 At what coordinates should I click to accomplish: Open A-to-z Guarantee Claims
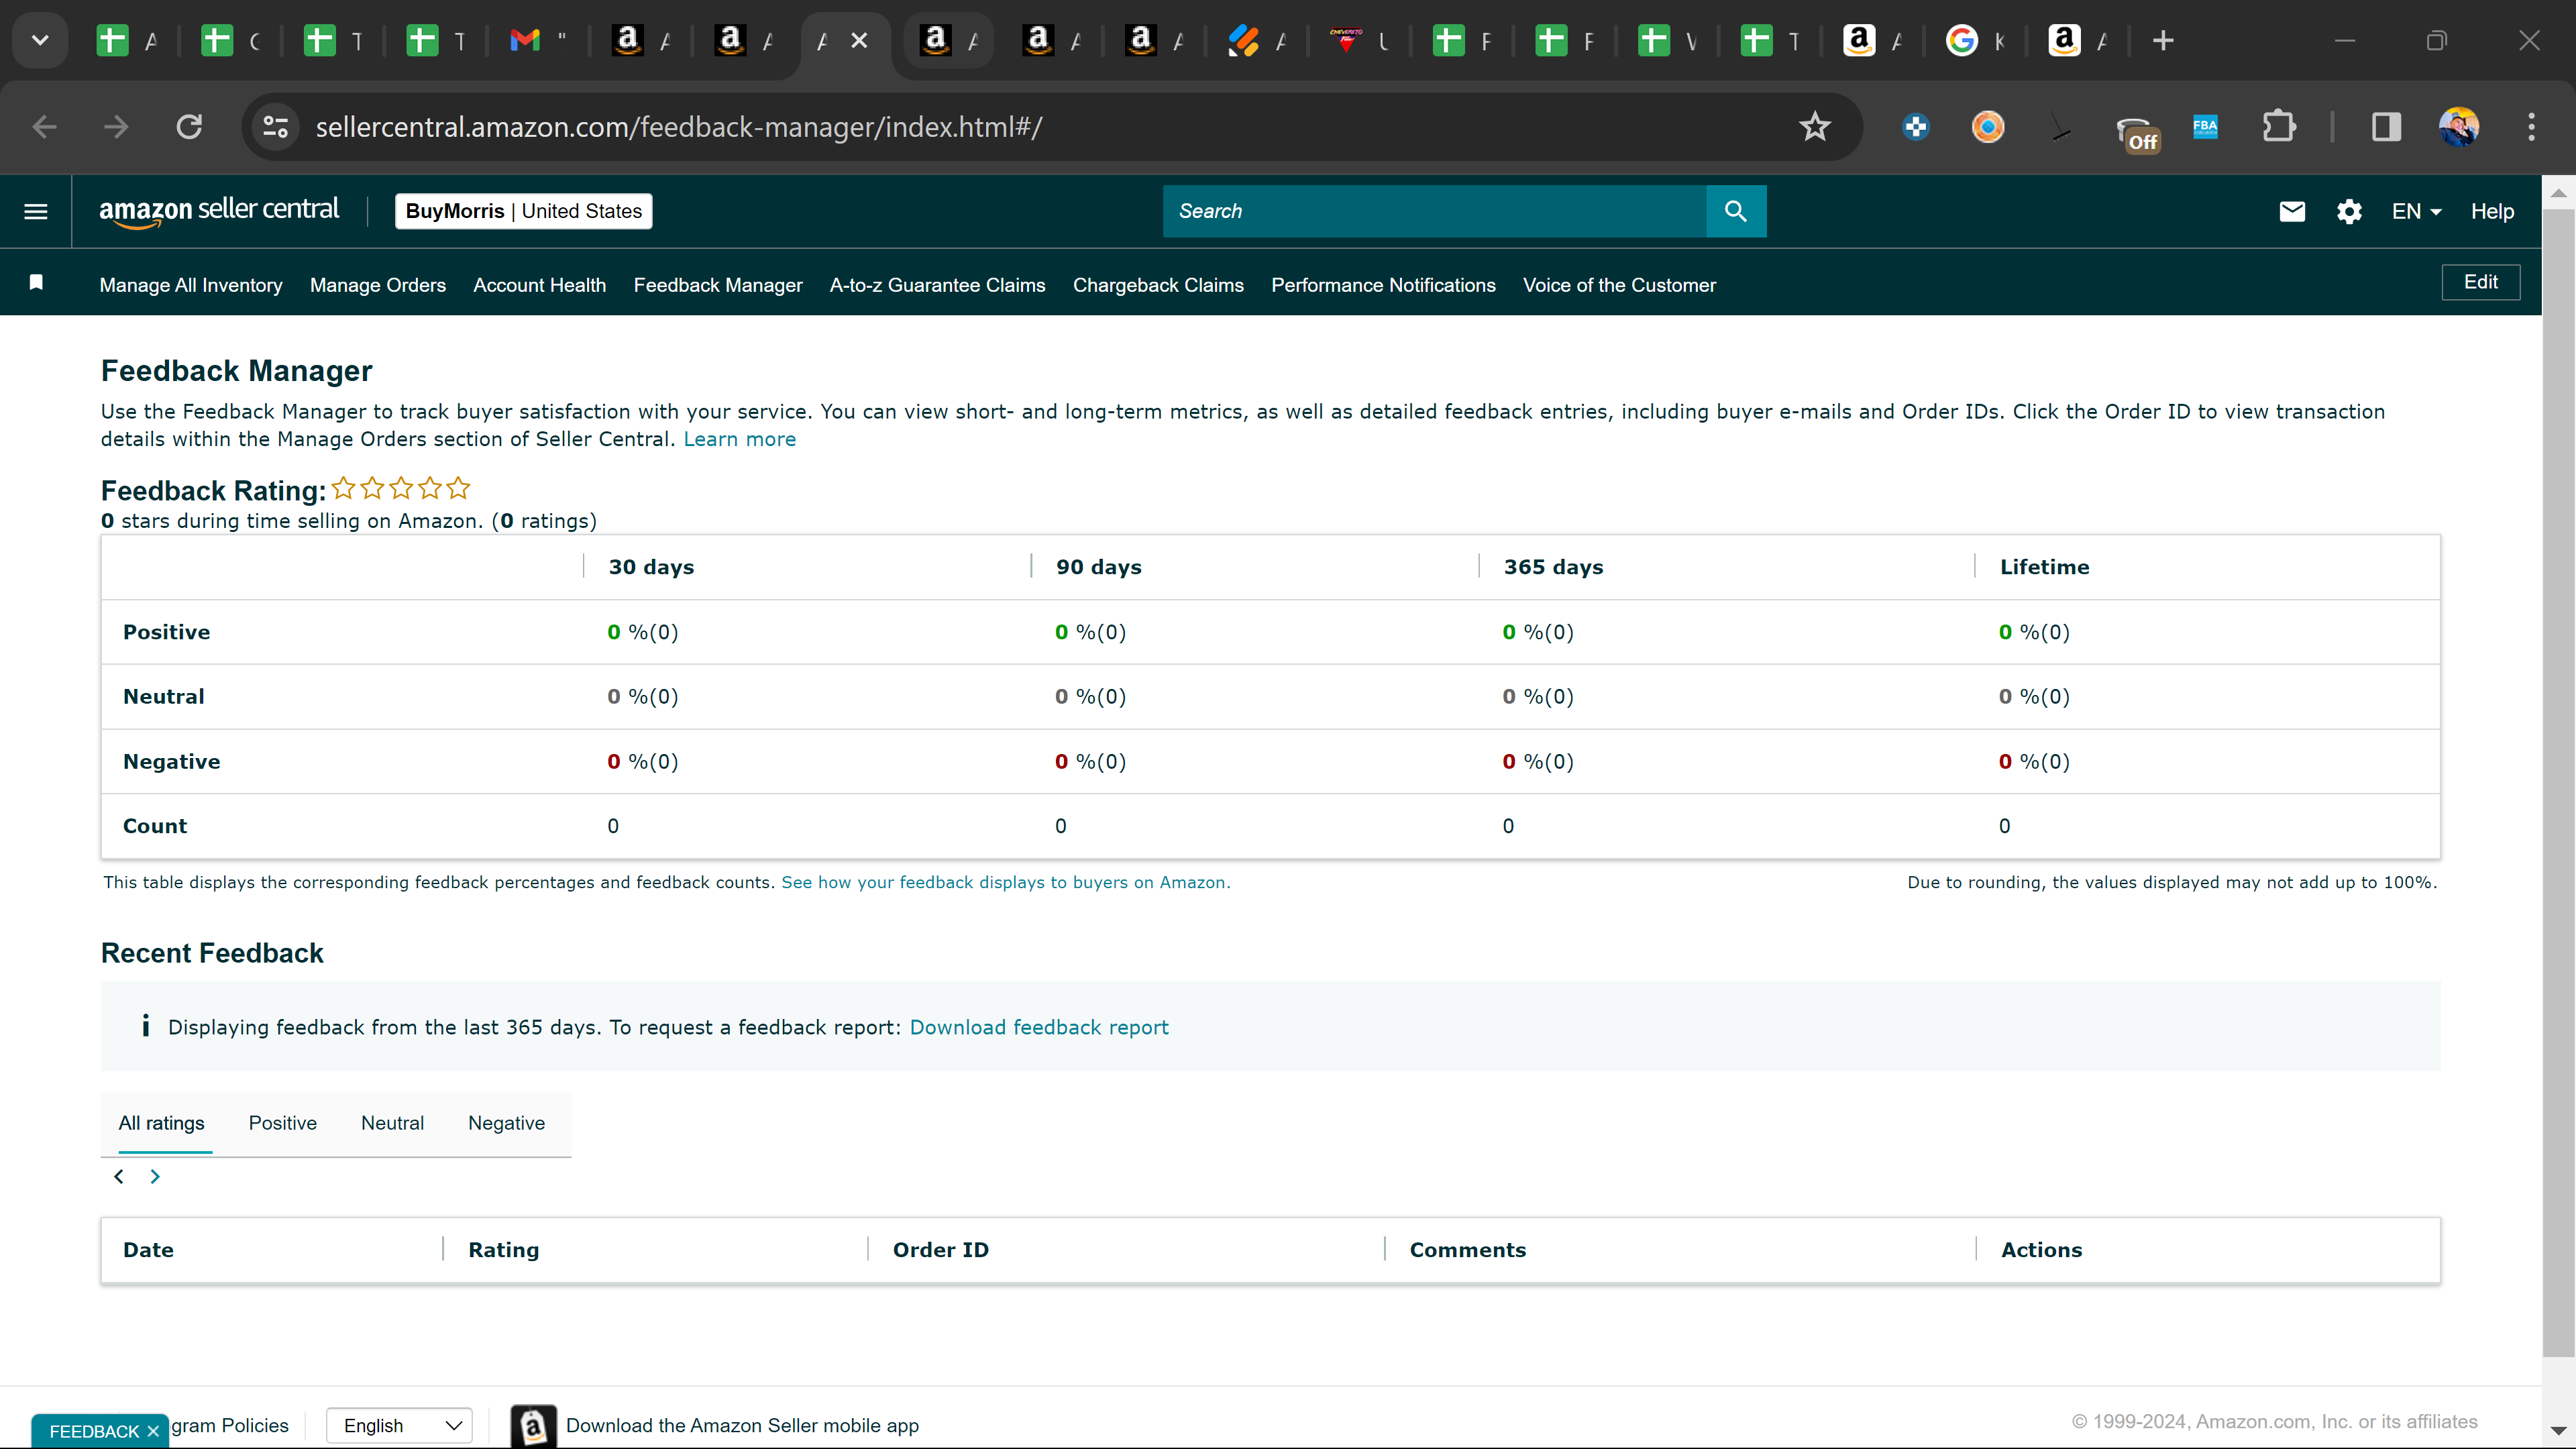tap(937, 285)
